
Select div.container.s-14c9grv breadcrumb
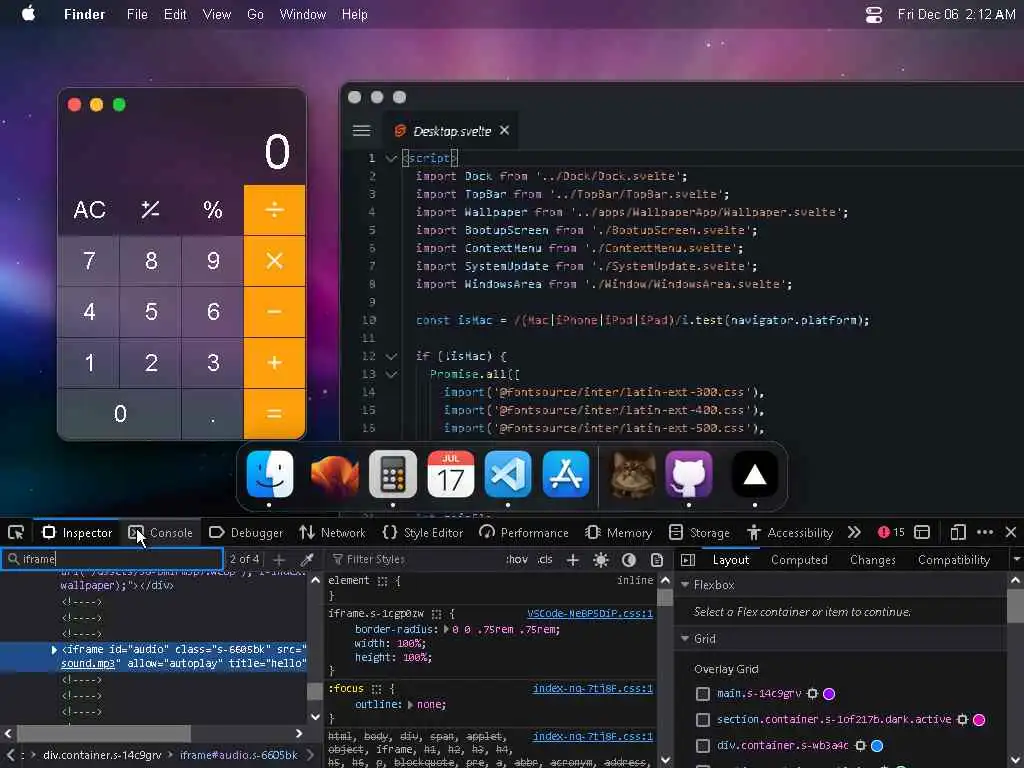102,755
